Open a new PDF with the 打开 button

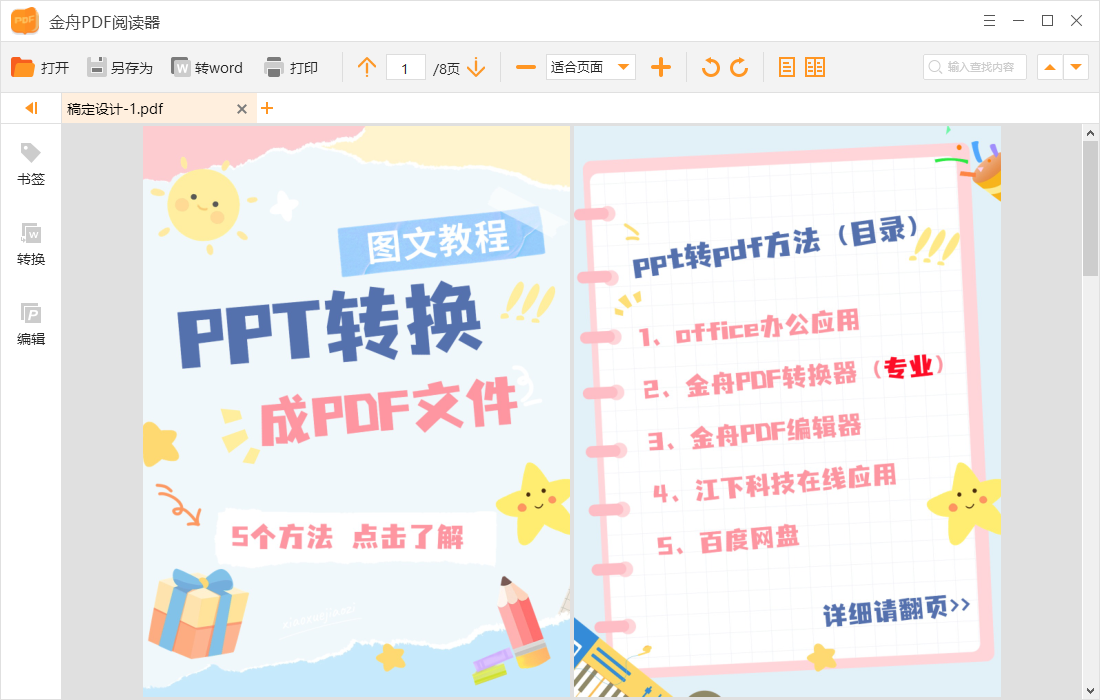point(40,67)
